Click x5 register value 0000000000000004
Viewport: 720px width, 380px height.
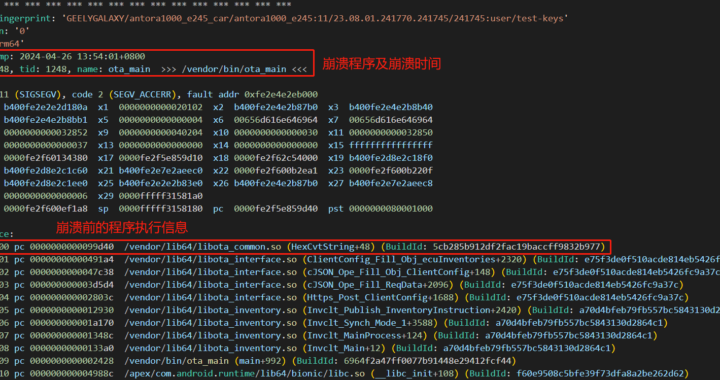[160, 120]
